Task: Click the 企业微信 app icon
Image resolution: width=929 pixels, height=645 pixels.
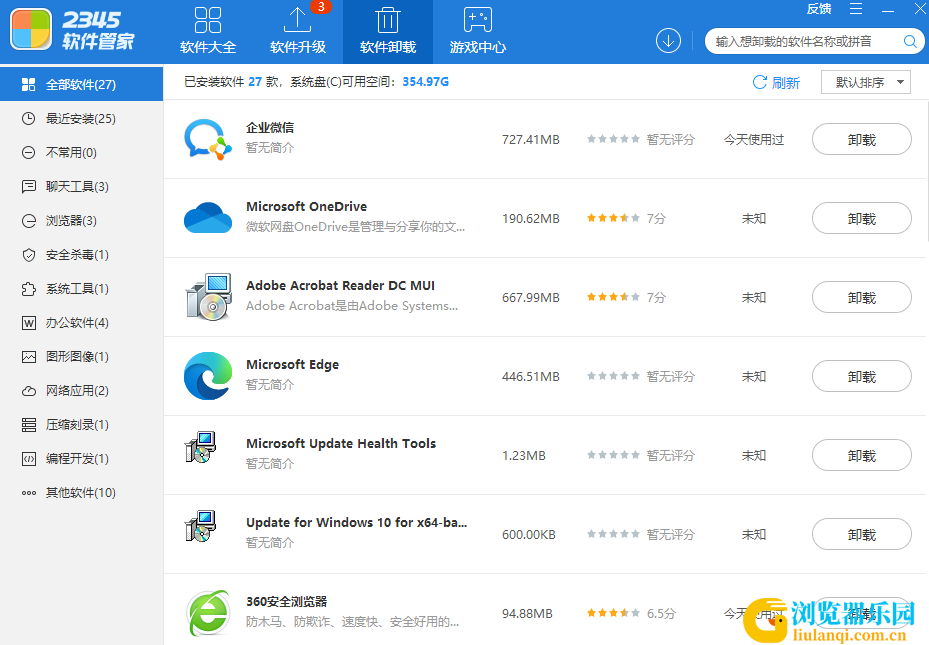Action: coord(207,139)
